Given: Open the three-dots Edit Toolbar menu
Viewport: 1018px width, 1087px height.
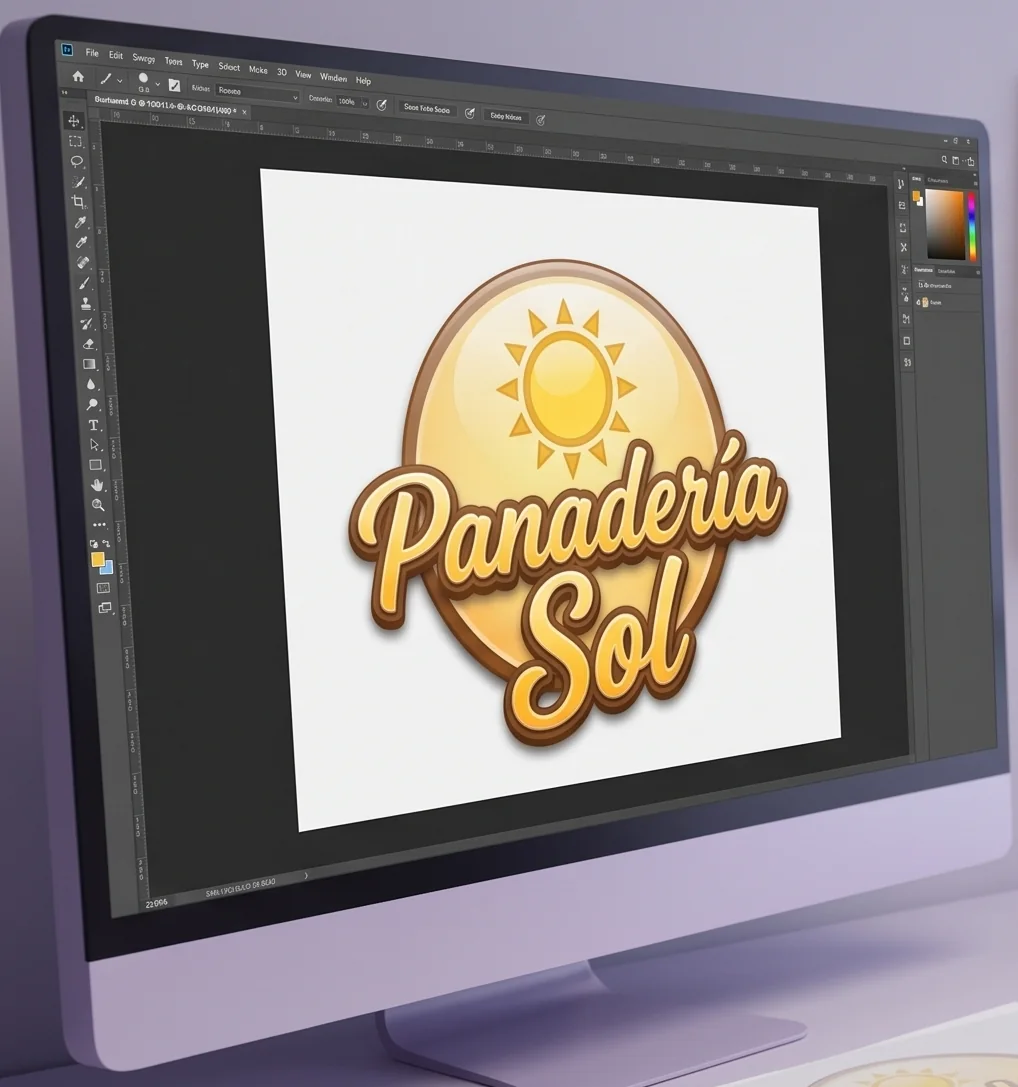Looking at the screenshot, I should (x=99, y=525).
